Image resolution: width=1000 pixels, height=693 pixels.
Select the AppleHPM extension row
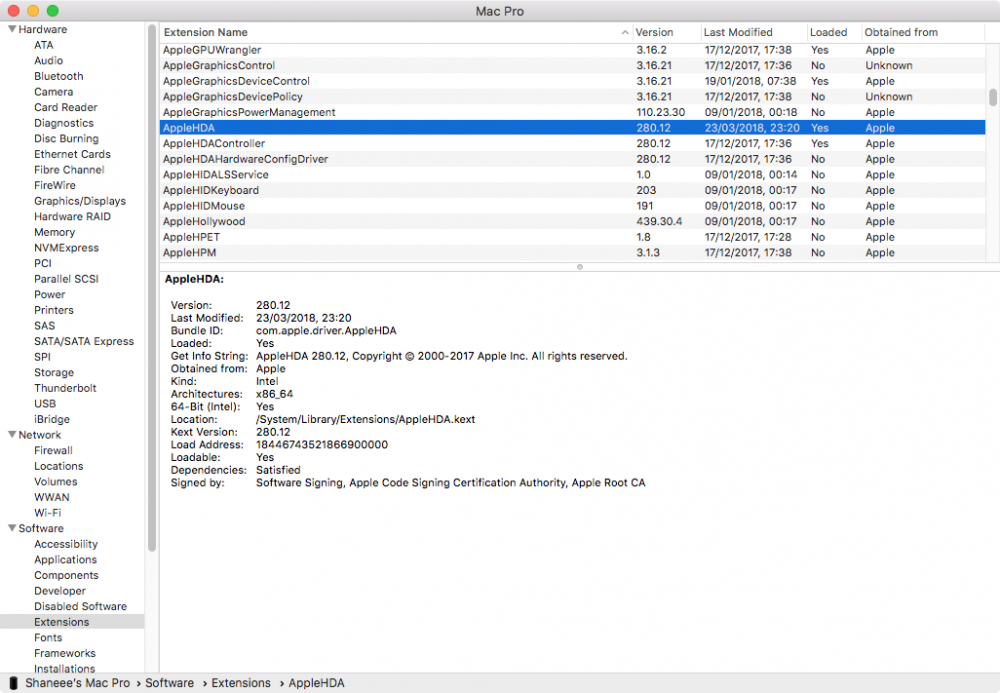click(572, 253)
